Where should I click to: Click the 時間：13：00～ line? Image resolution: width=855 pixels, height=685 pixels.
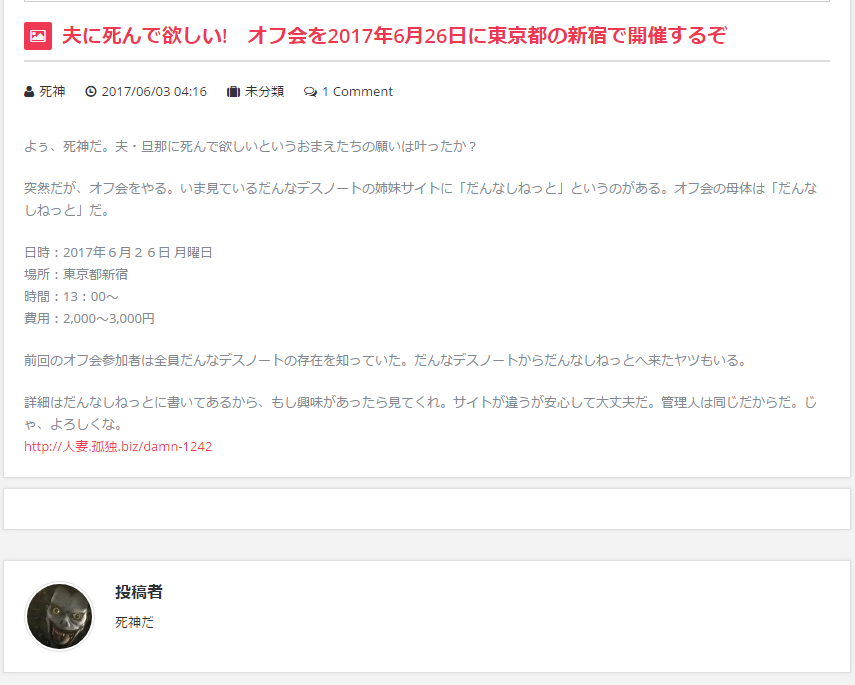[71, 296]
